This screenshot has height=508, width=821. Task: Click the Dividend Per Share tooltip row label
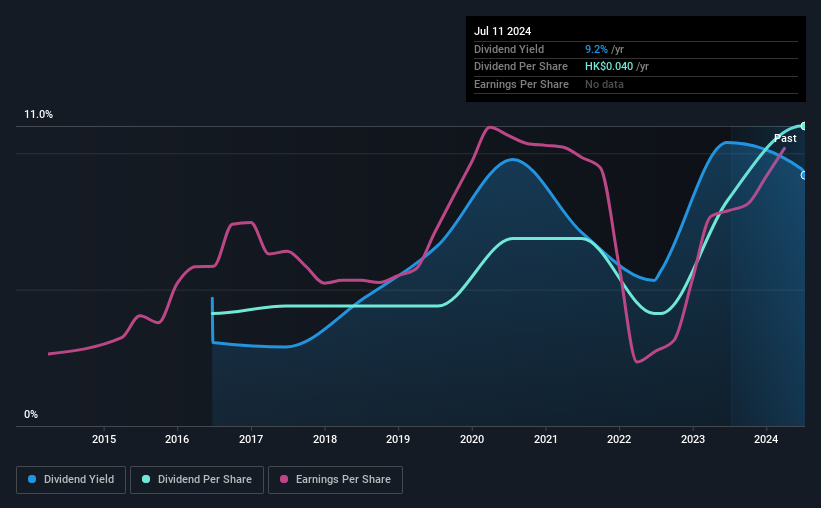(x=520, y=67)
